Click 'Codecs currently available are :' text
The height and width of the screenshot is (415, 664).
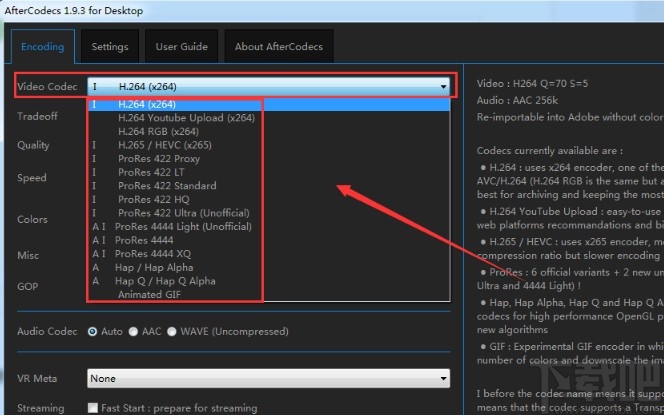coord(550,151)
